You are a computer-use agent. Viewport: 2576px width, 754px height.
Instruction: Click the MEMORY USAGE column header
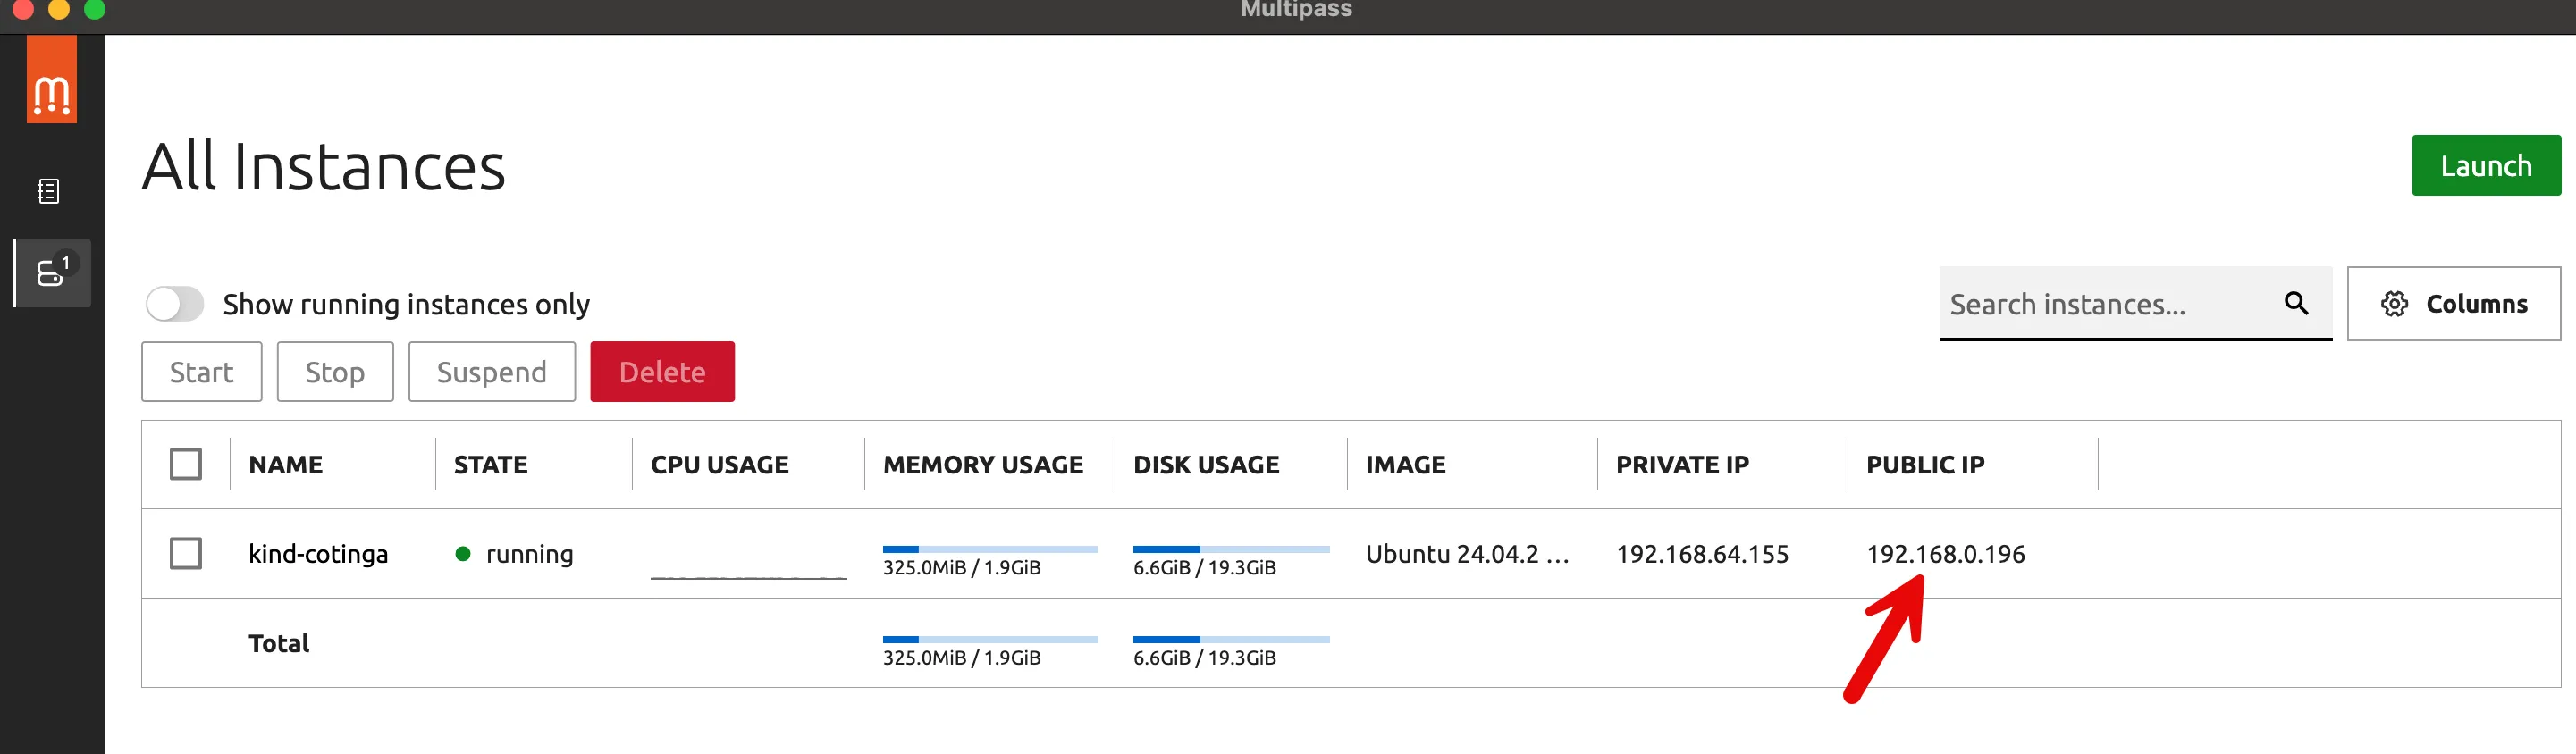(983, 465)
